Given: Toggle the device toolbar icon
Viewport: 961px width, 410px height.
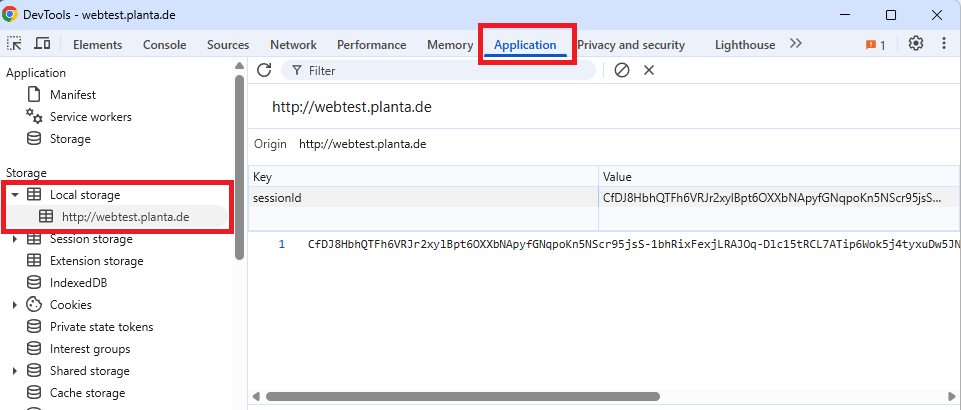Looking at the screenshot, I should [x=42, y=44].
